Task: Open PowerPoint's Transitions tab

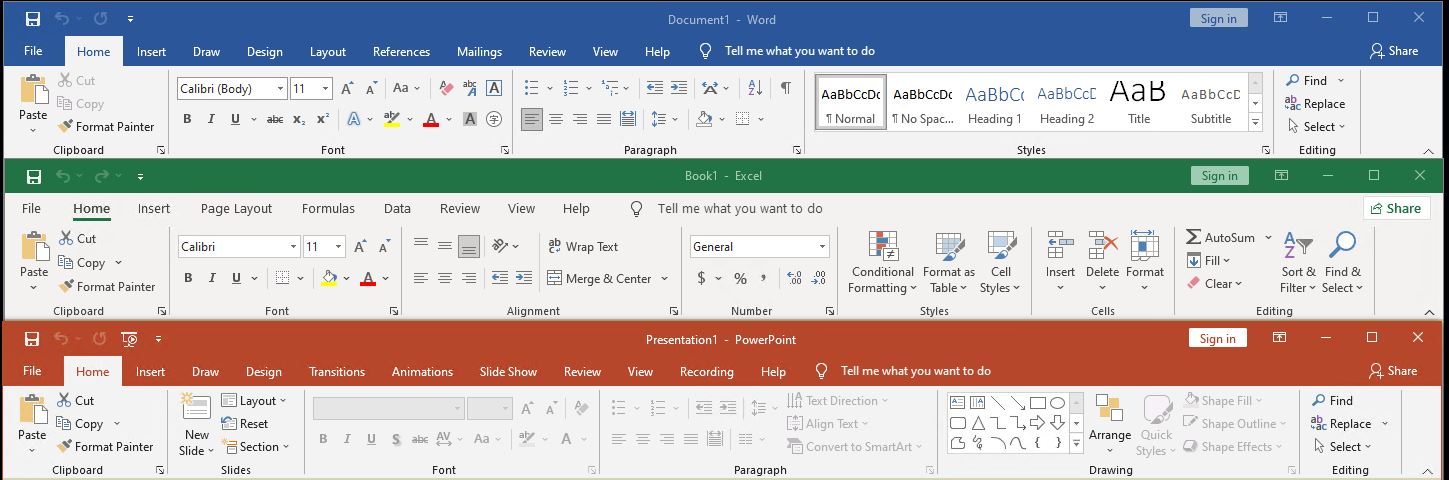Action: 337,371
